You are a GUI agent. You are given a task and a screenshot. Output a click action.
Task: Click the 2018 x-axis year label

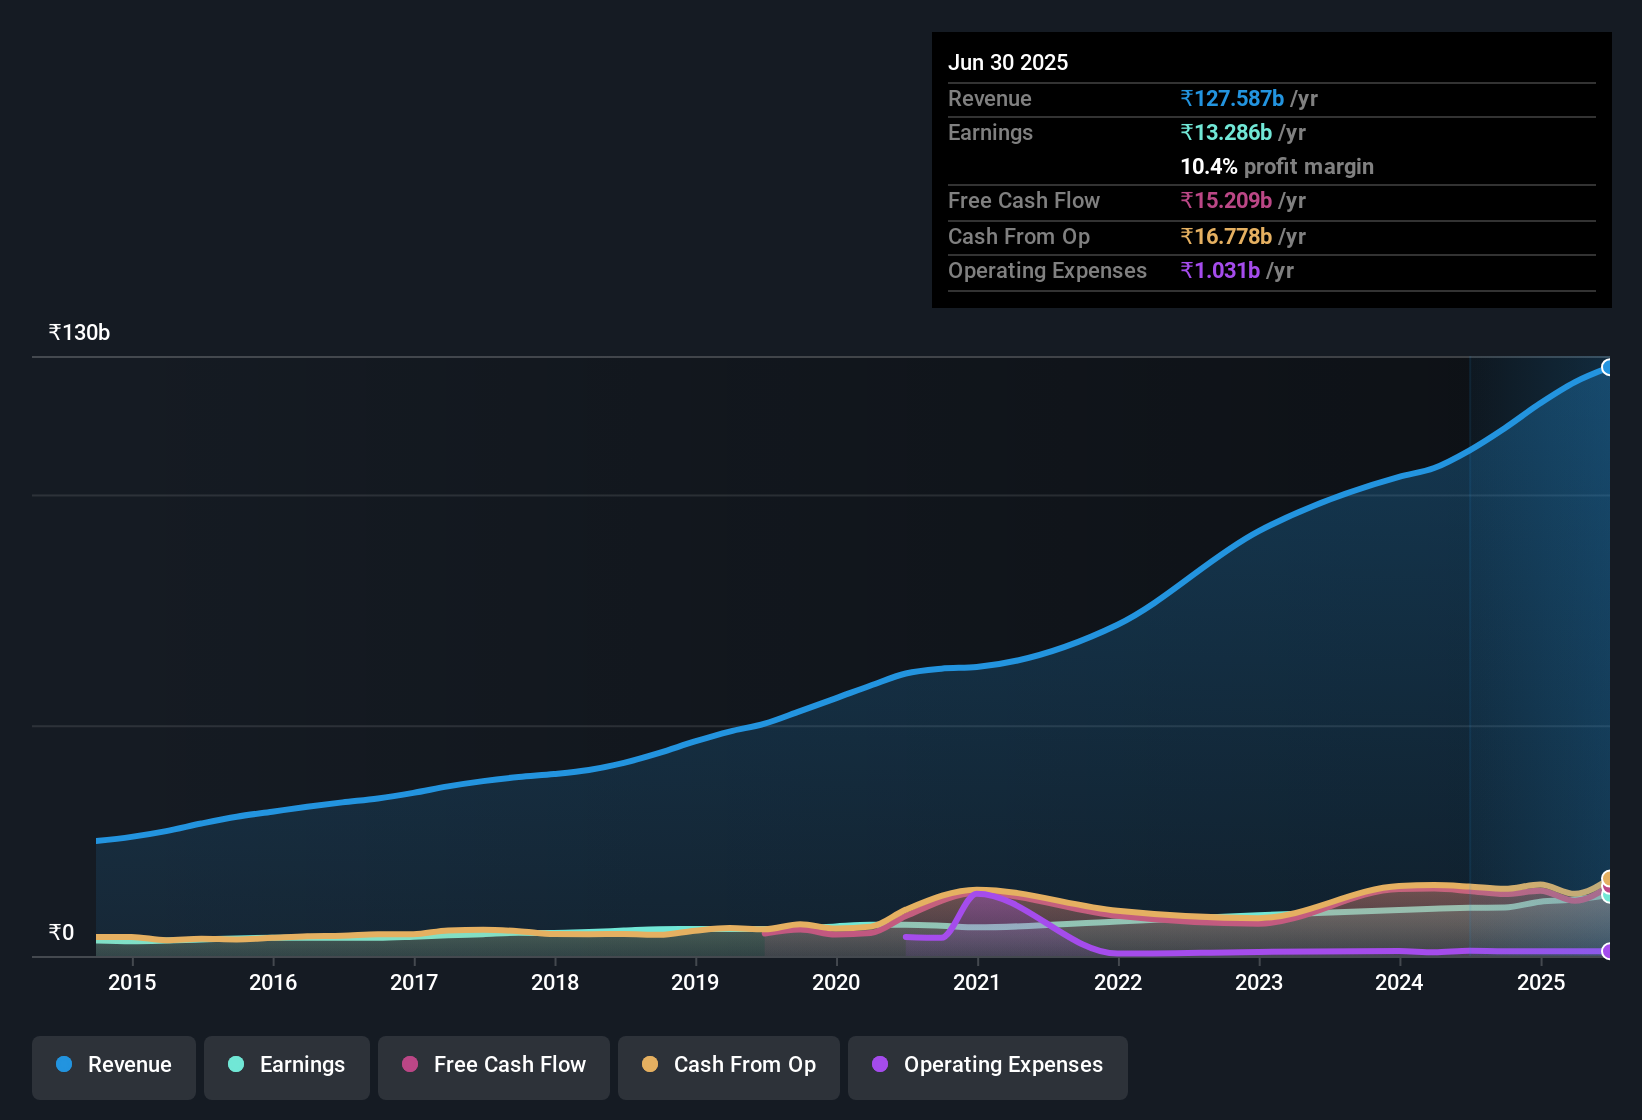[x=555, y=982]
